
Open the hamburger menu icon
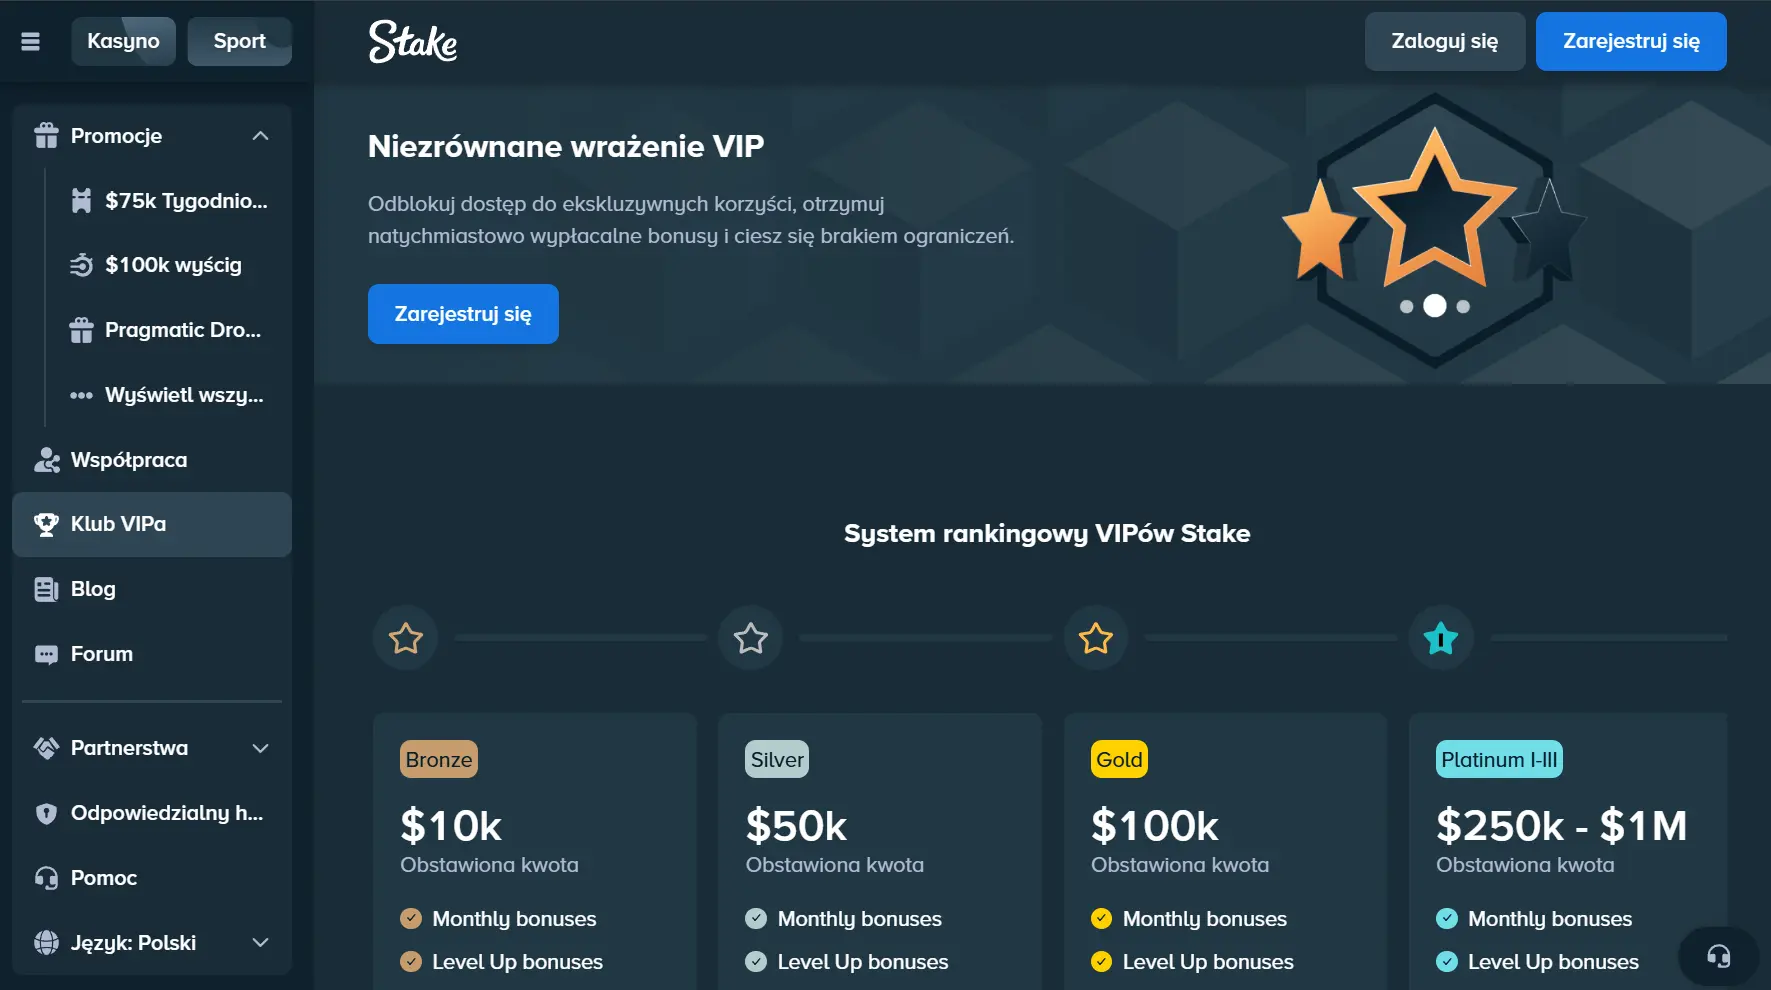click(31, 41)
